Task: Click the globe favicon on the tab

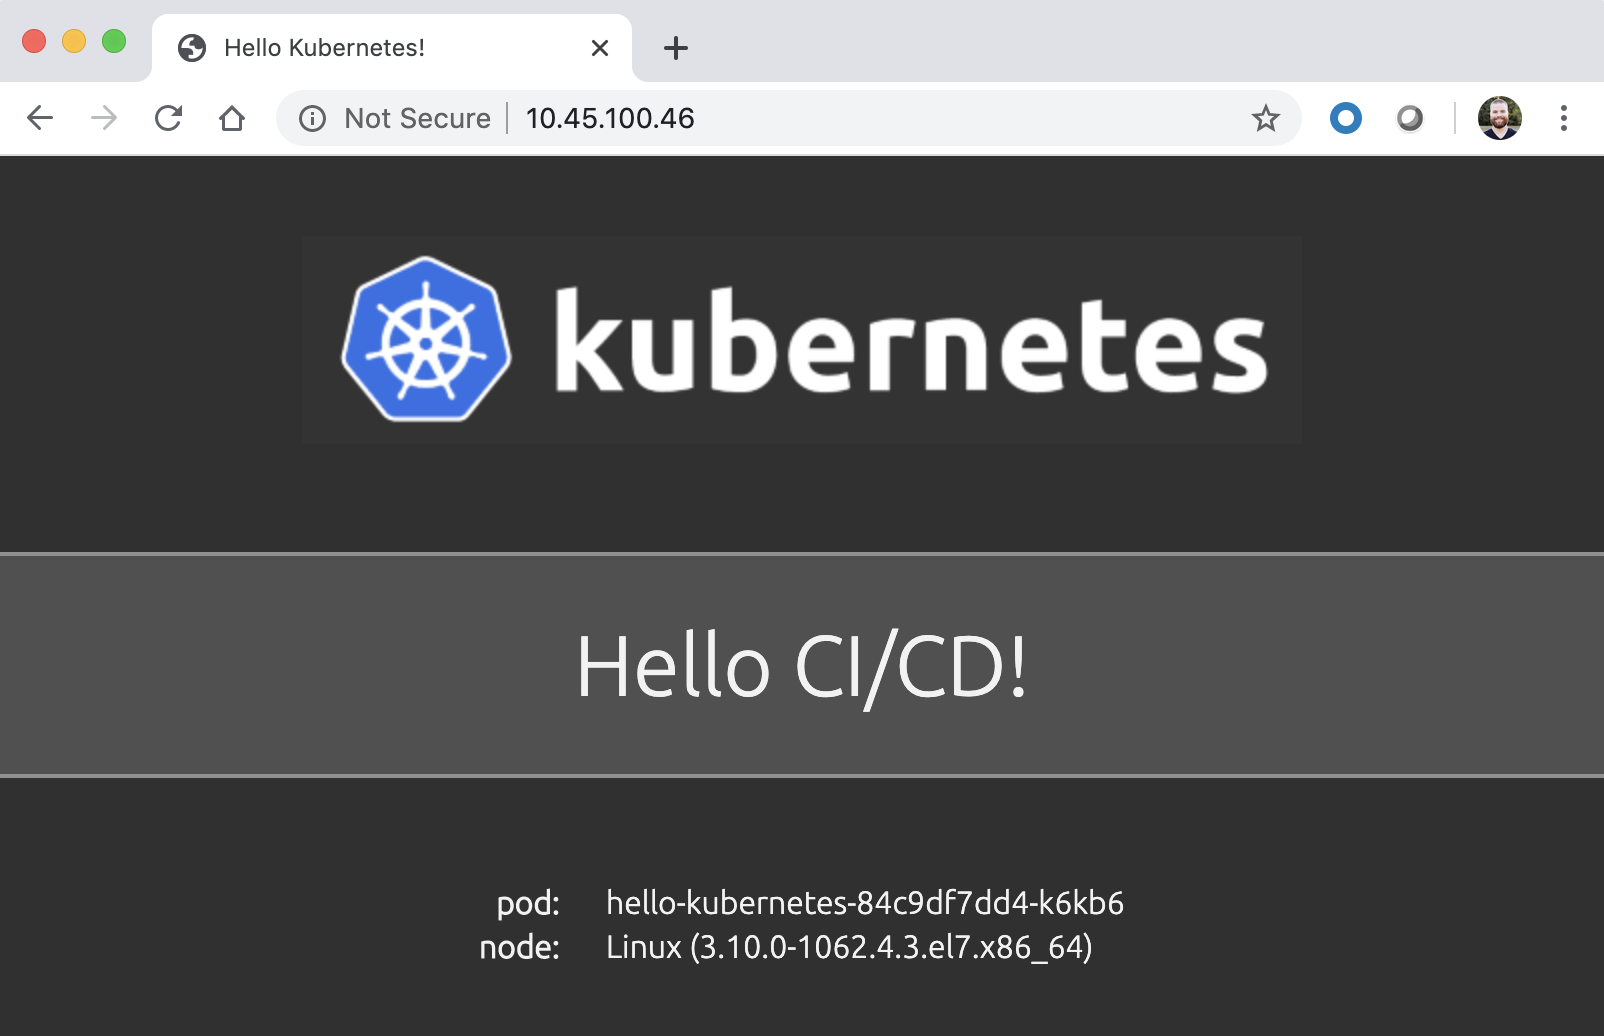Action: [x=192, y=48]
